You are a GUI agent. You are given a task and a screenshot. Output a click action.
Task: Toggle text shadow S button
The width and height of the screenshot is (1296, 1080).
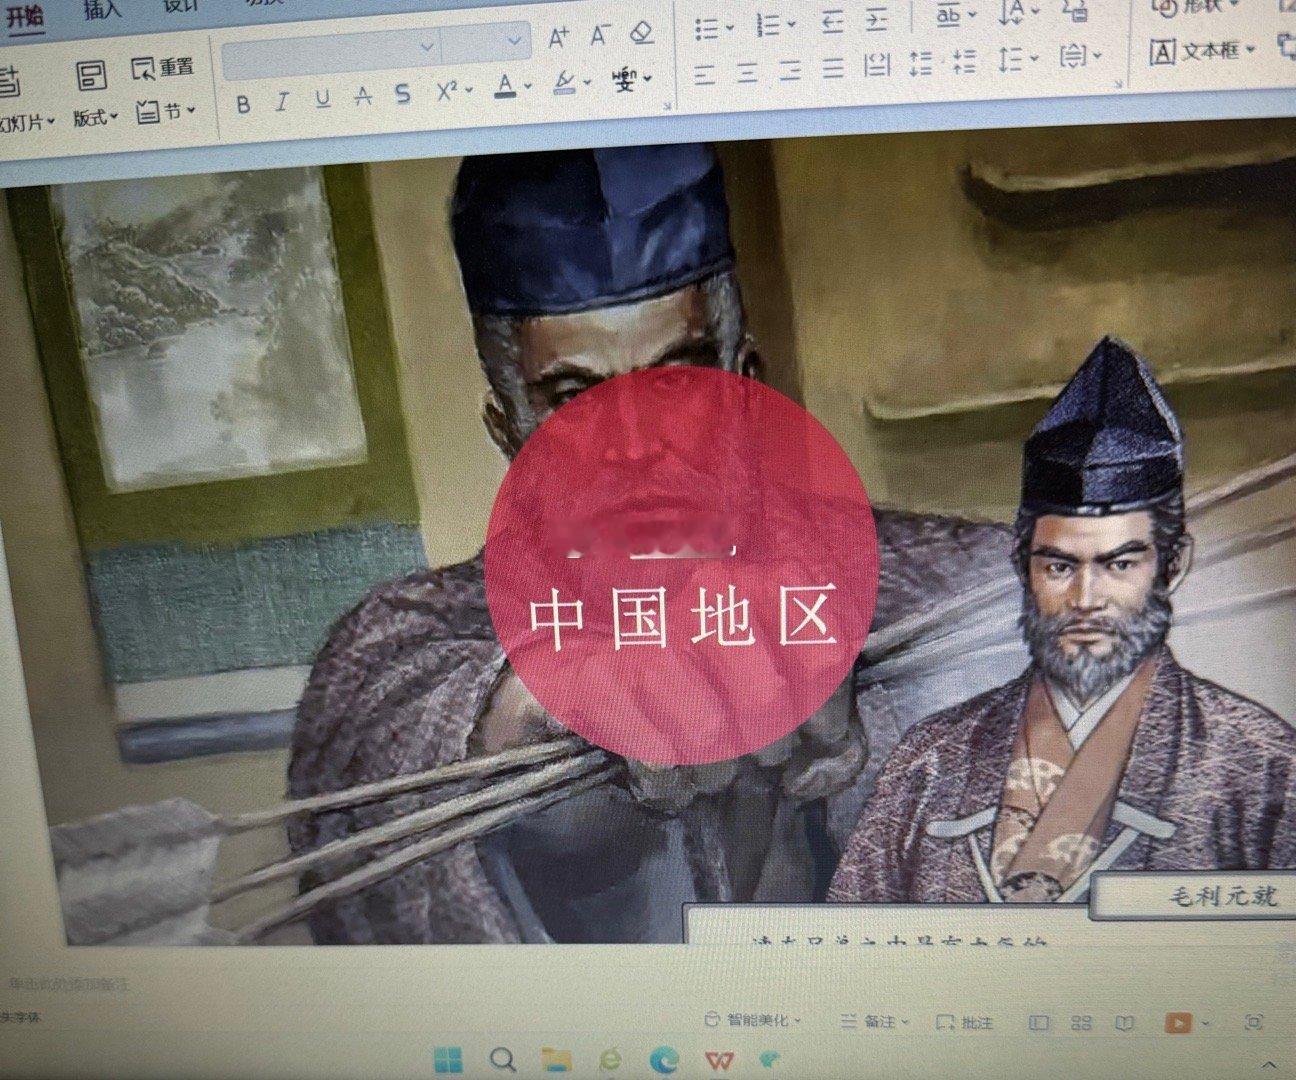pyautogui.click(x=402, y=94)
